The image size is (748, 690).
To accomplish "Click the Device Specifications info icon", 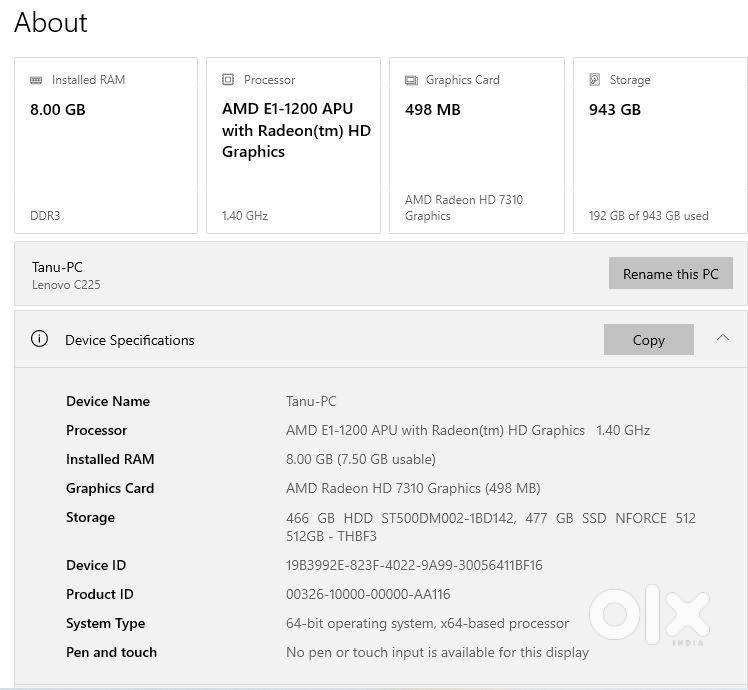I will click(39, 339).
